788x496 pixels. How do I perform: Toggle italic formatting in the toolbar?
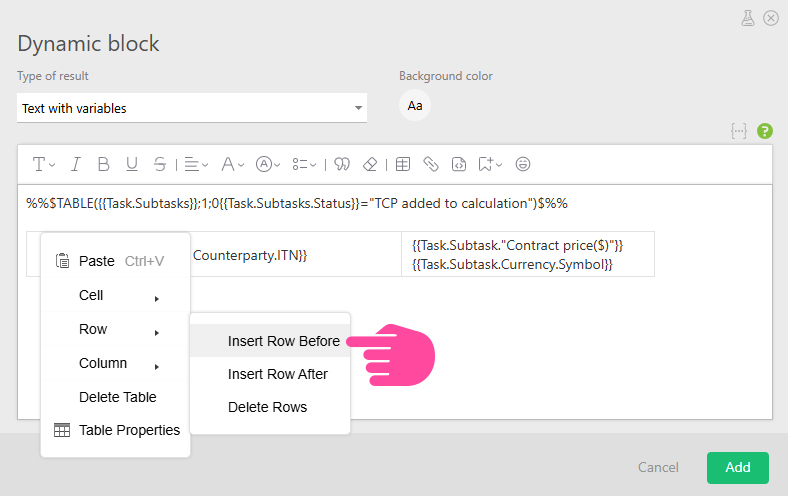click(75, 164)
